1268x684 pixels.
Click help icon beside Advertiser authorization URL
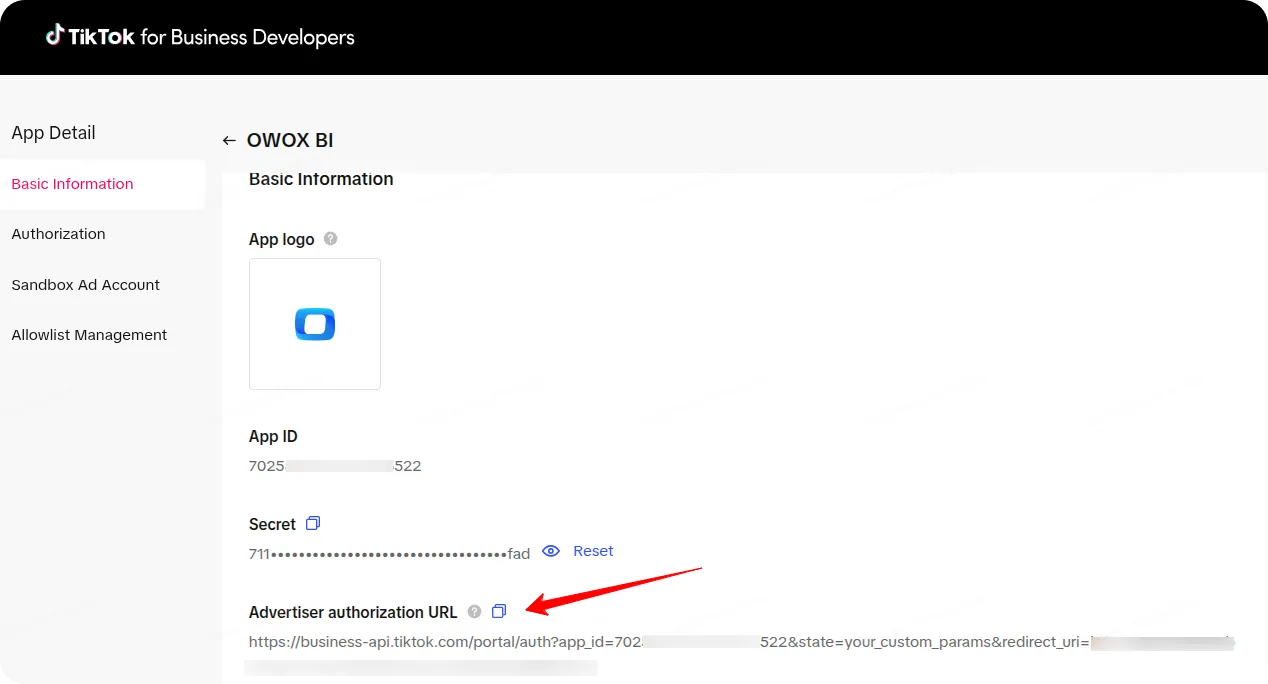tap(475, 612)
